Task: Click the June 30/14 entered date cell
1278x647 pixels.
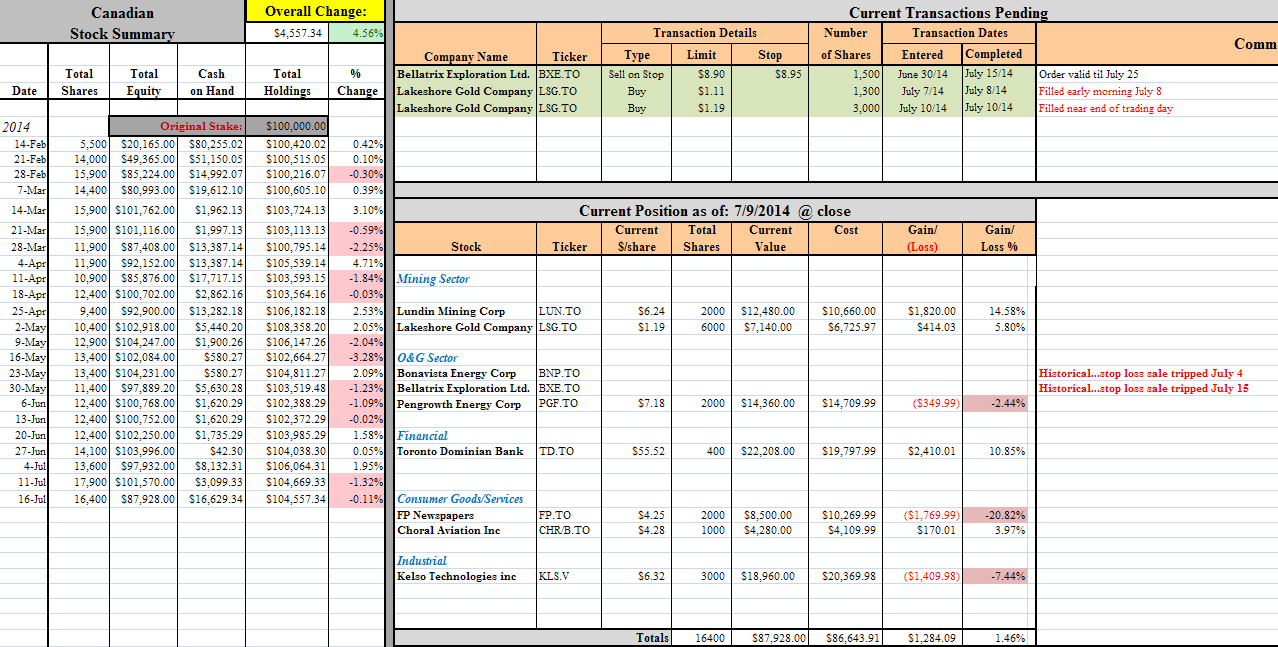Action: pos(923,74)
